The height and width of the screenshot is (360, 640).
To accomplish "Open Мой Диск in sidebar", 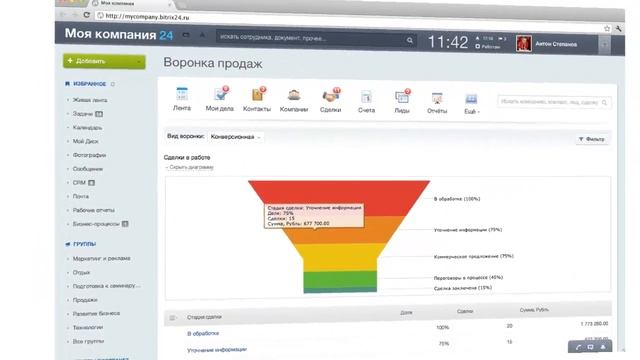I will pos(85,141).
